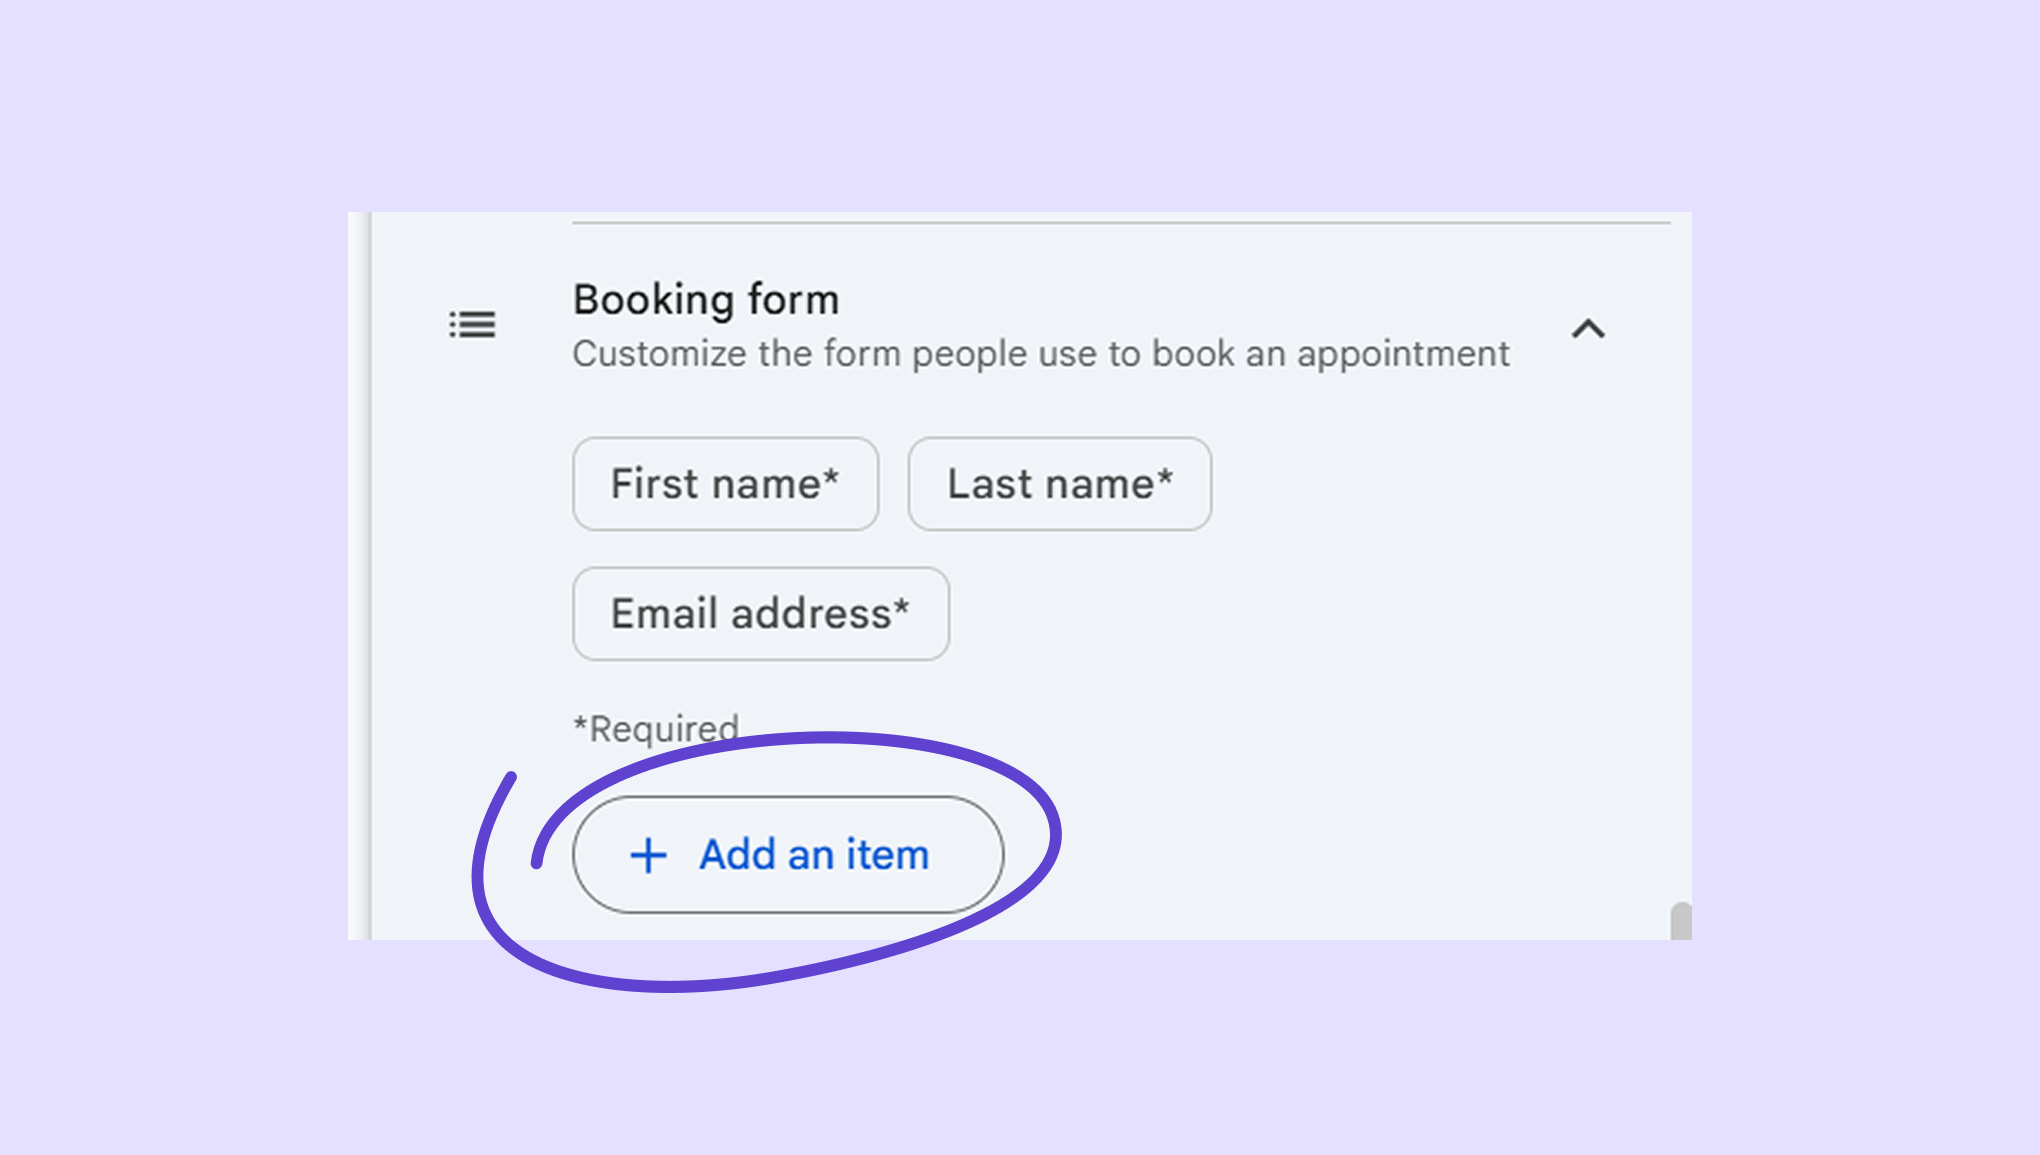
Task: Click the asterisk after Email address
Action: click(902, 606)
